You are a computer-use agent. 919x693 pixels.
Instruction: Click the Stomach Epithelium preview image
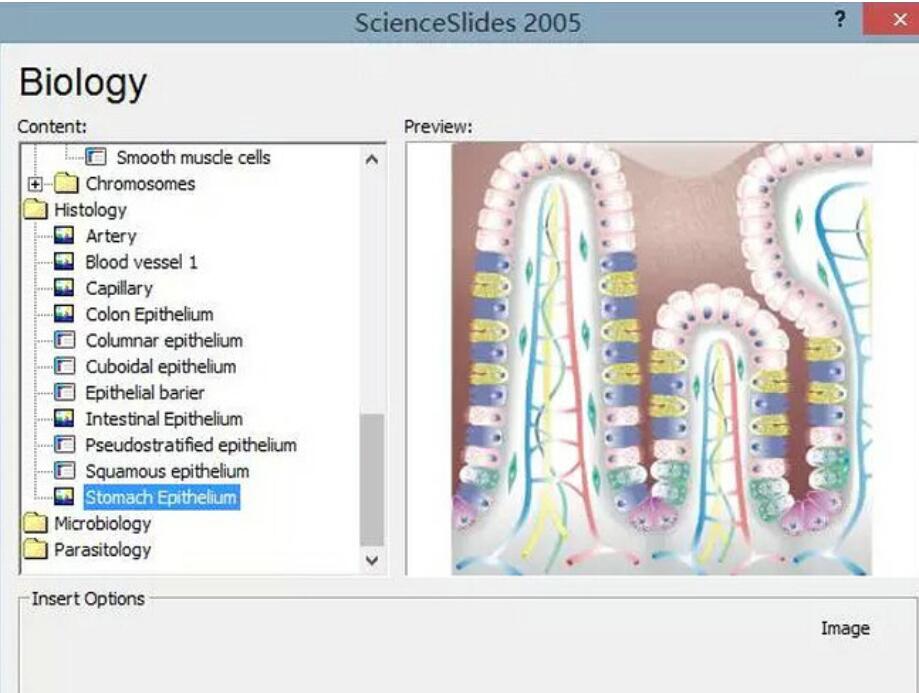pos(661,359)
